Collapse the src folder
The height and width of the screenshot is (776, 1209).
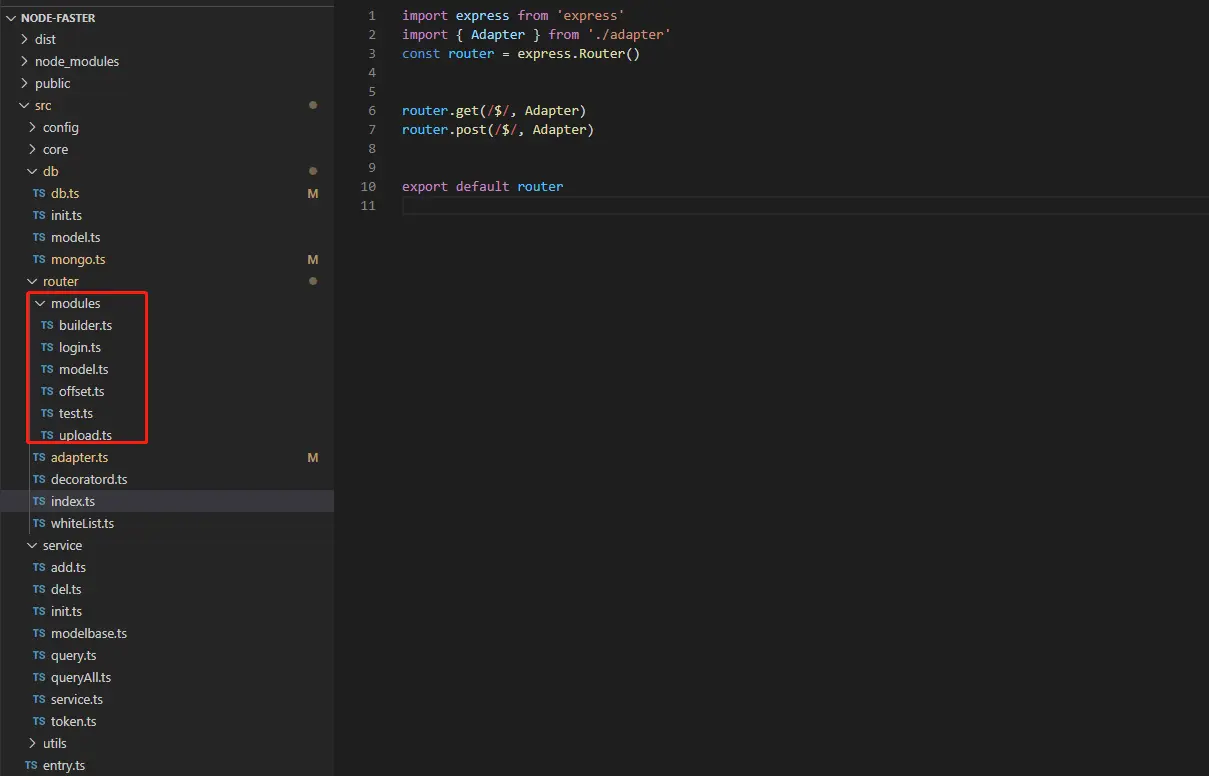[x=42, y=105]
